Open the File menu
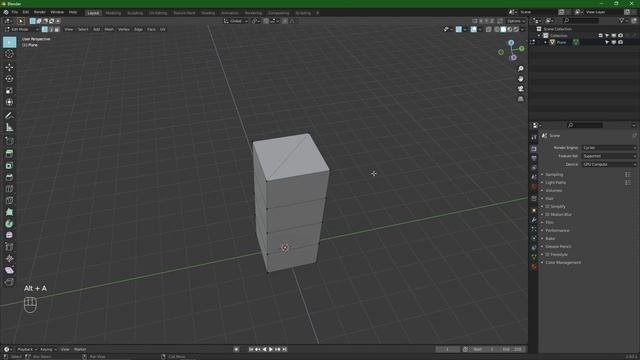 pyautogui.click(x=15, y=12)
